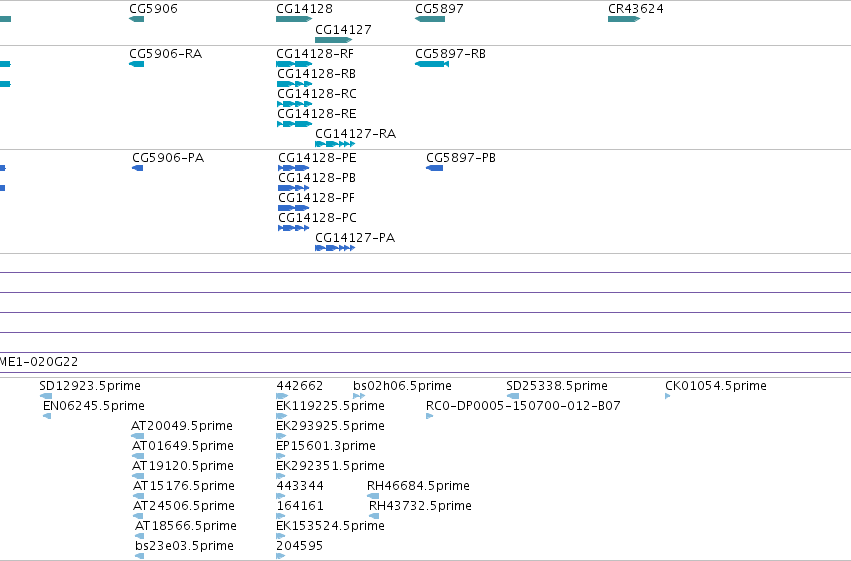Viewport: 851px width, 561px height.
Task: Select the CG5906-RA transcript glyph
Action: point(137,64)
